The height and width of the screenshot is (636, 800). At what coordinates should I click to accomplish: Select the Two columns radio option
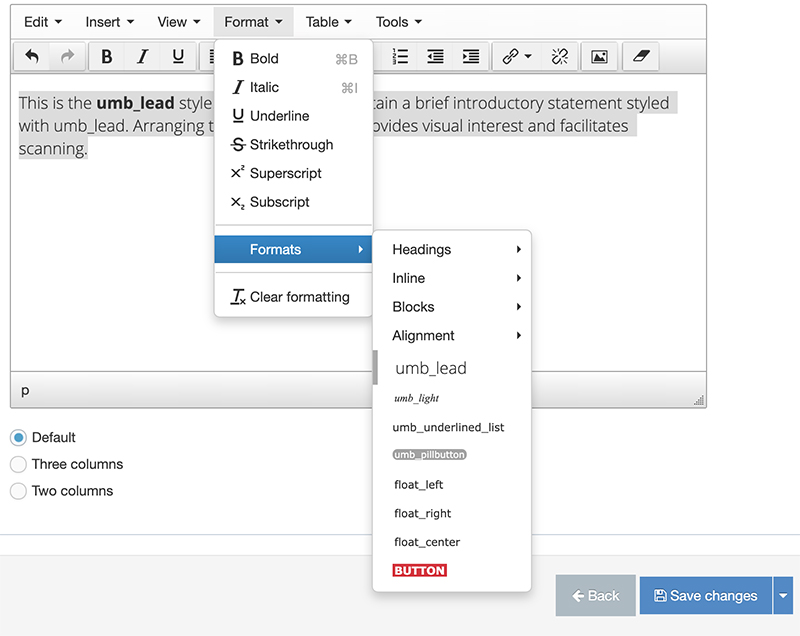18,491
